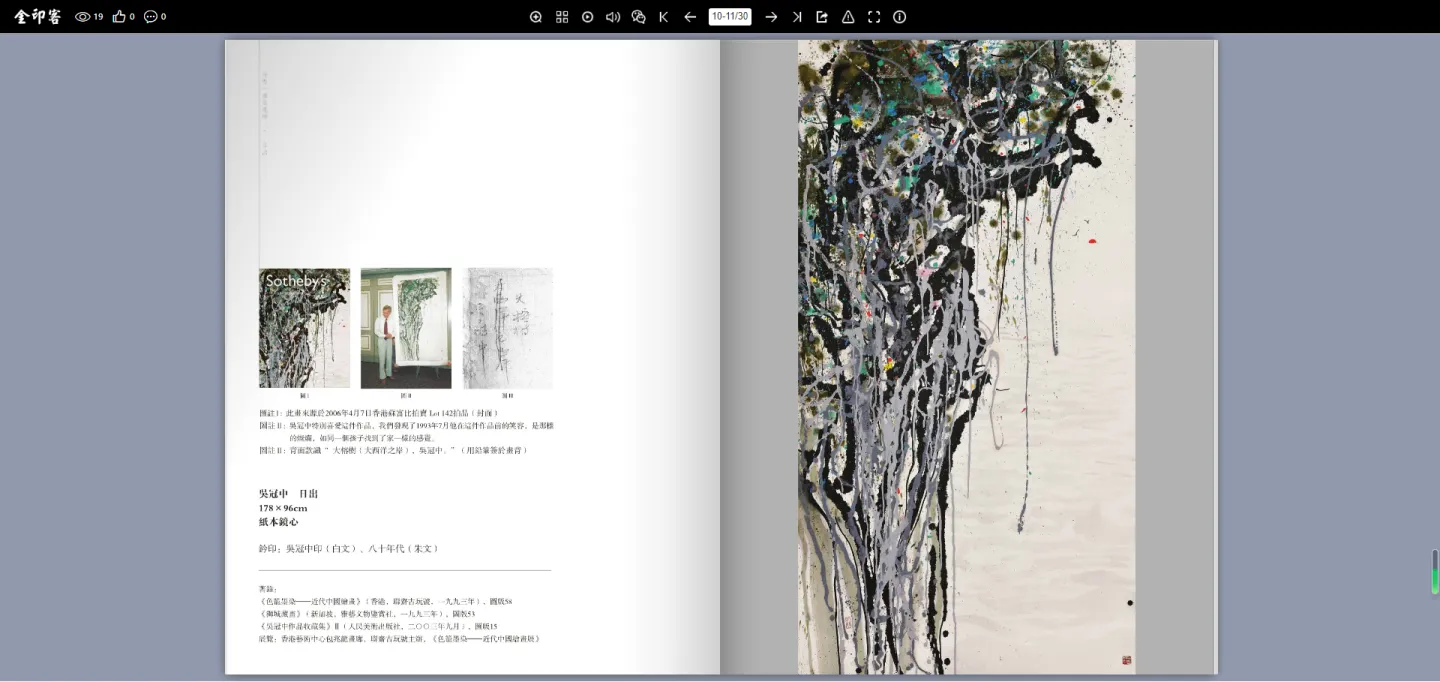Click the share export icon
Screen dimensions: 1440x682
822,17
